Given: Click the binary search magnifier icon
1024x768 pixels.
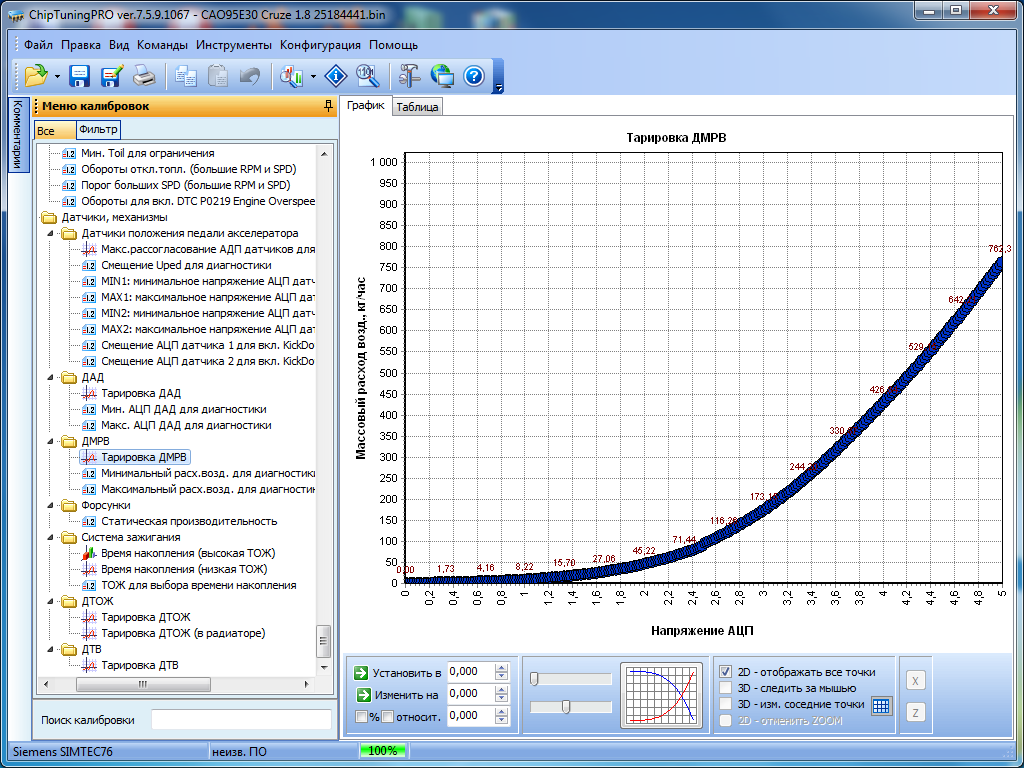Looking at the screenshot, I should [x=367, y=76].
